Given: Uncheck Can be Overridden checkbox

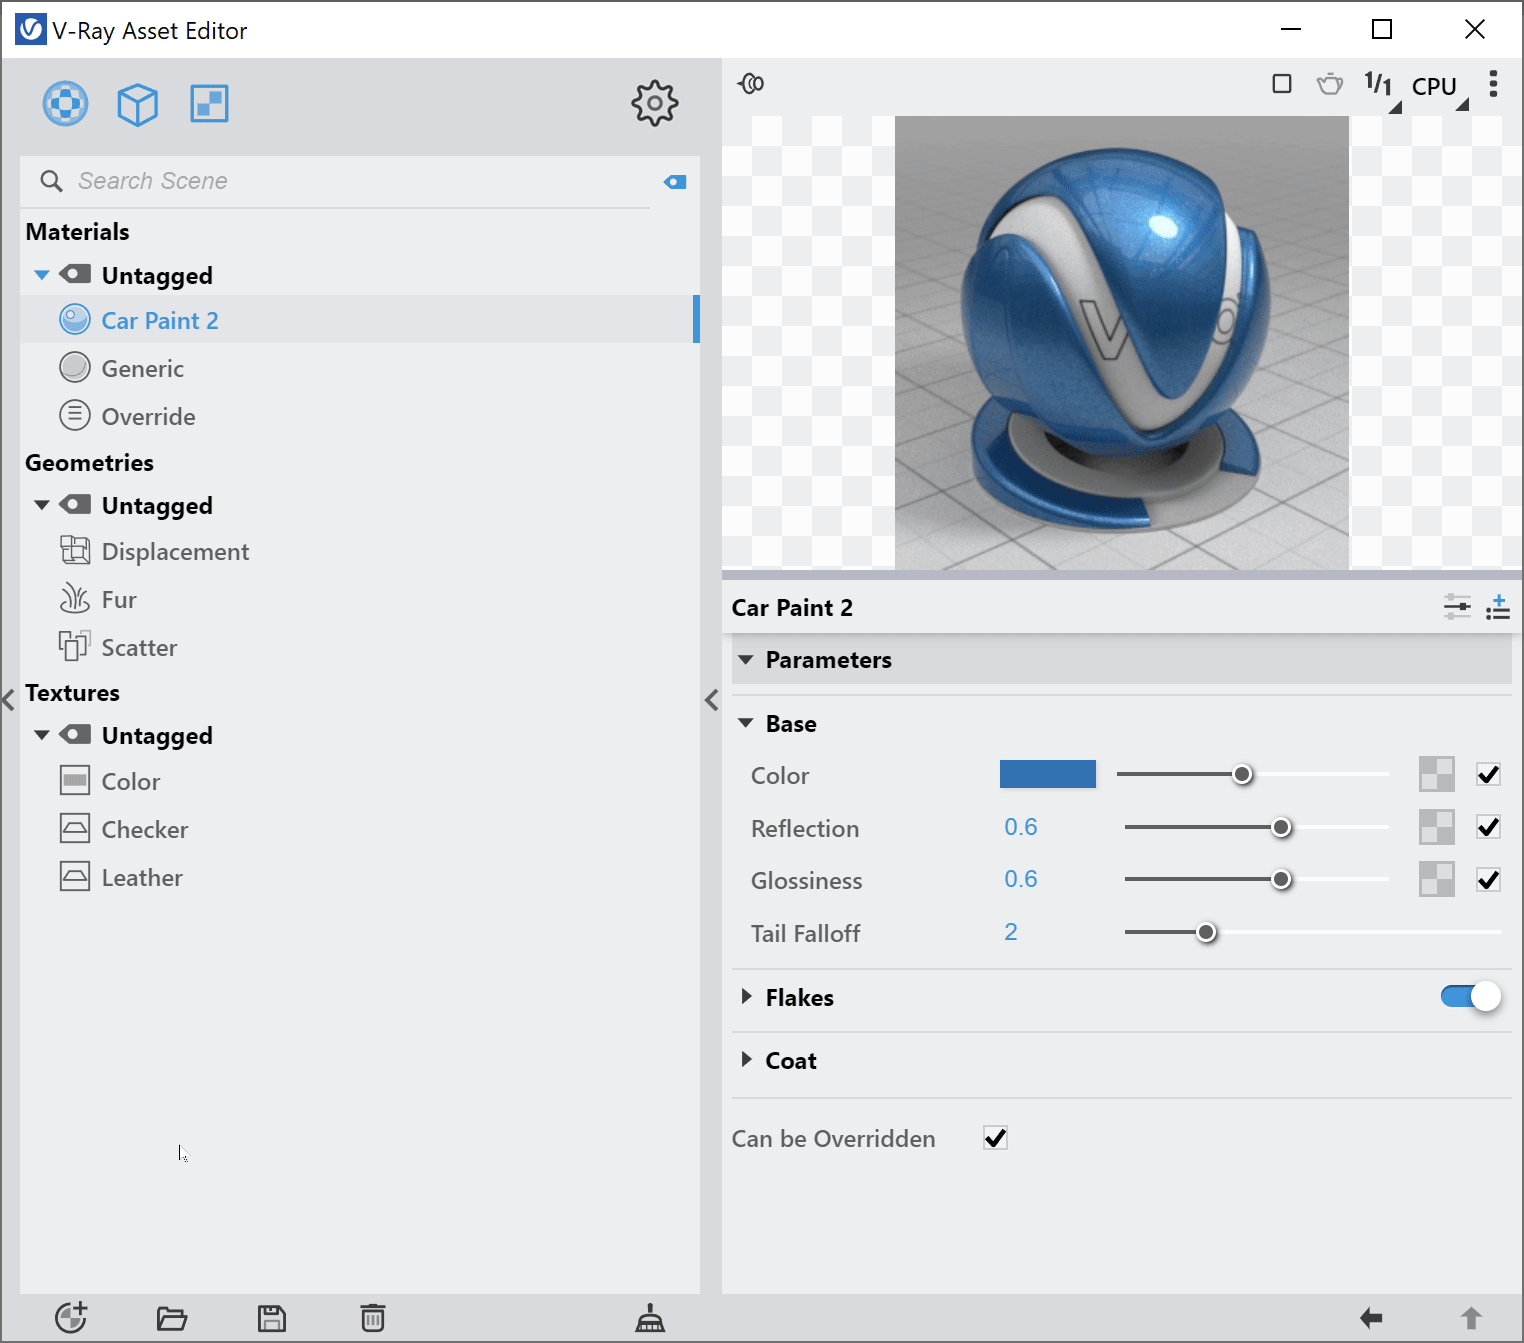Looking at the screenshot, I should (x=995, y=1138).
